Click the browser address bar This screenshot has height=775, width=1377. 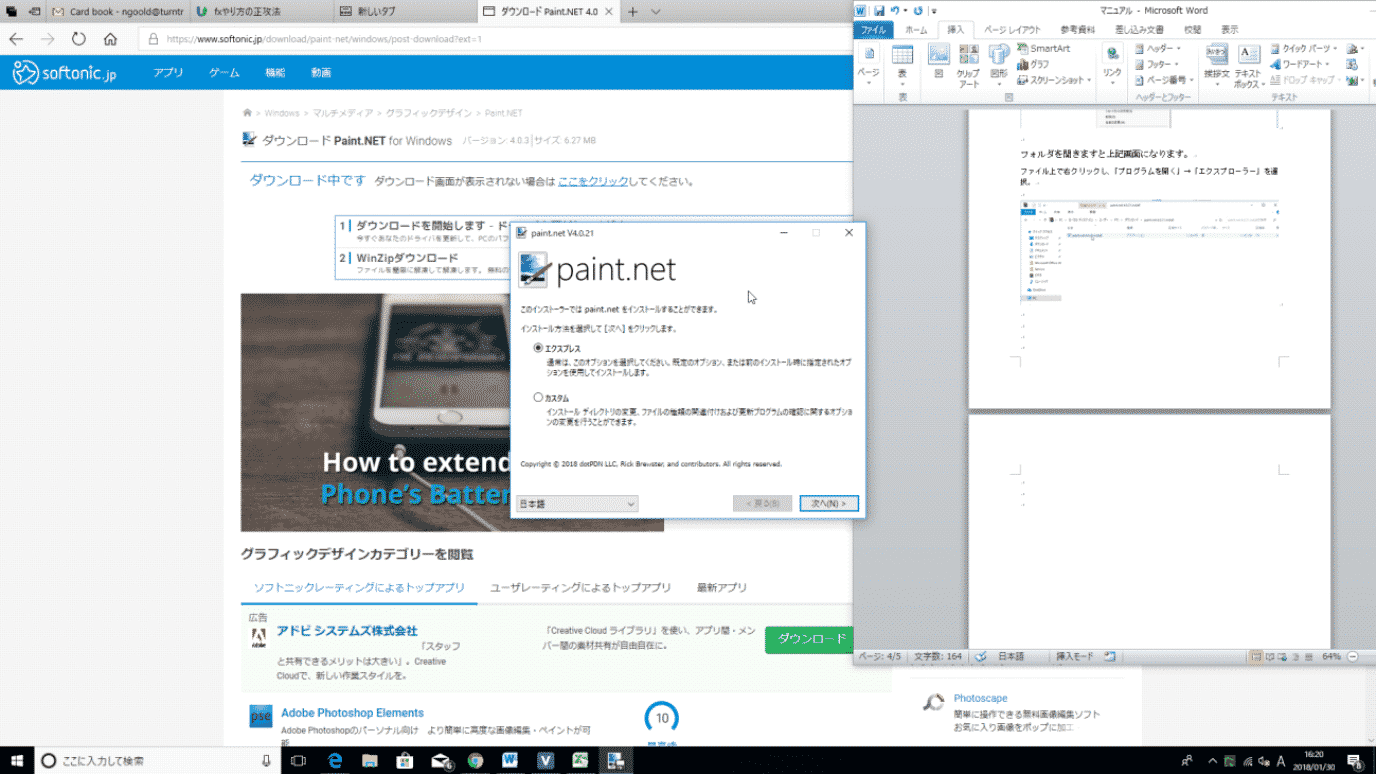pyautogui.click(x=497, y=39)
